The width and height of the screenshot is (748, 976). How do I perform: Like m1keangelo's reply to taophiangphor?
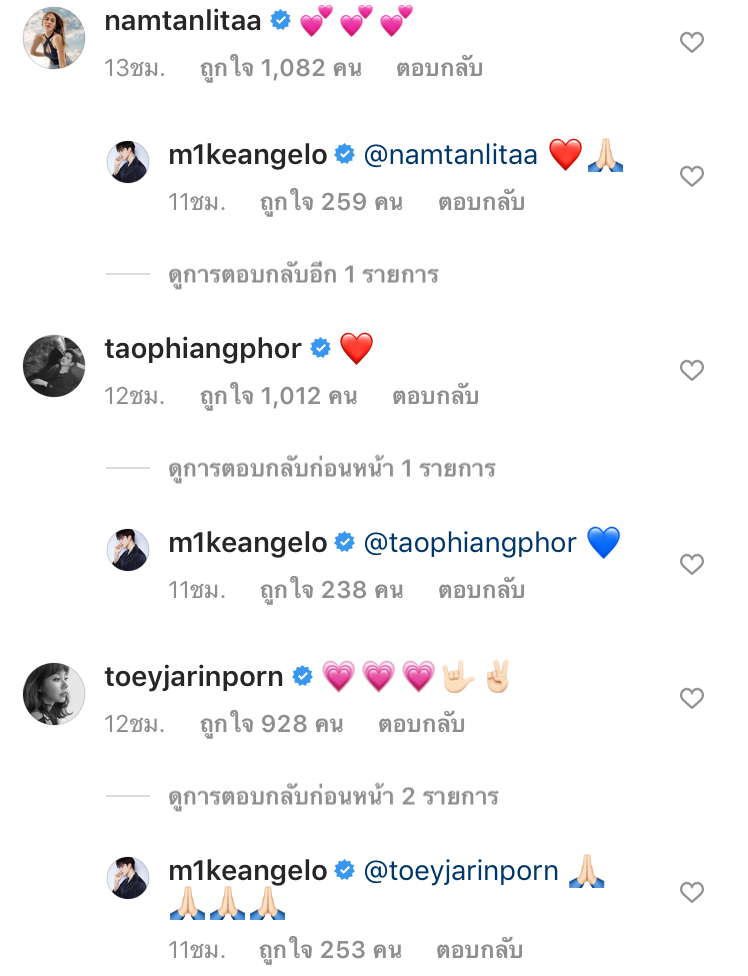[x=692, y=564]
